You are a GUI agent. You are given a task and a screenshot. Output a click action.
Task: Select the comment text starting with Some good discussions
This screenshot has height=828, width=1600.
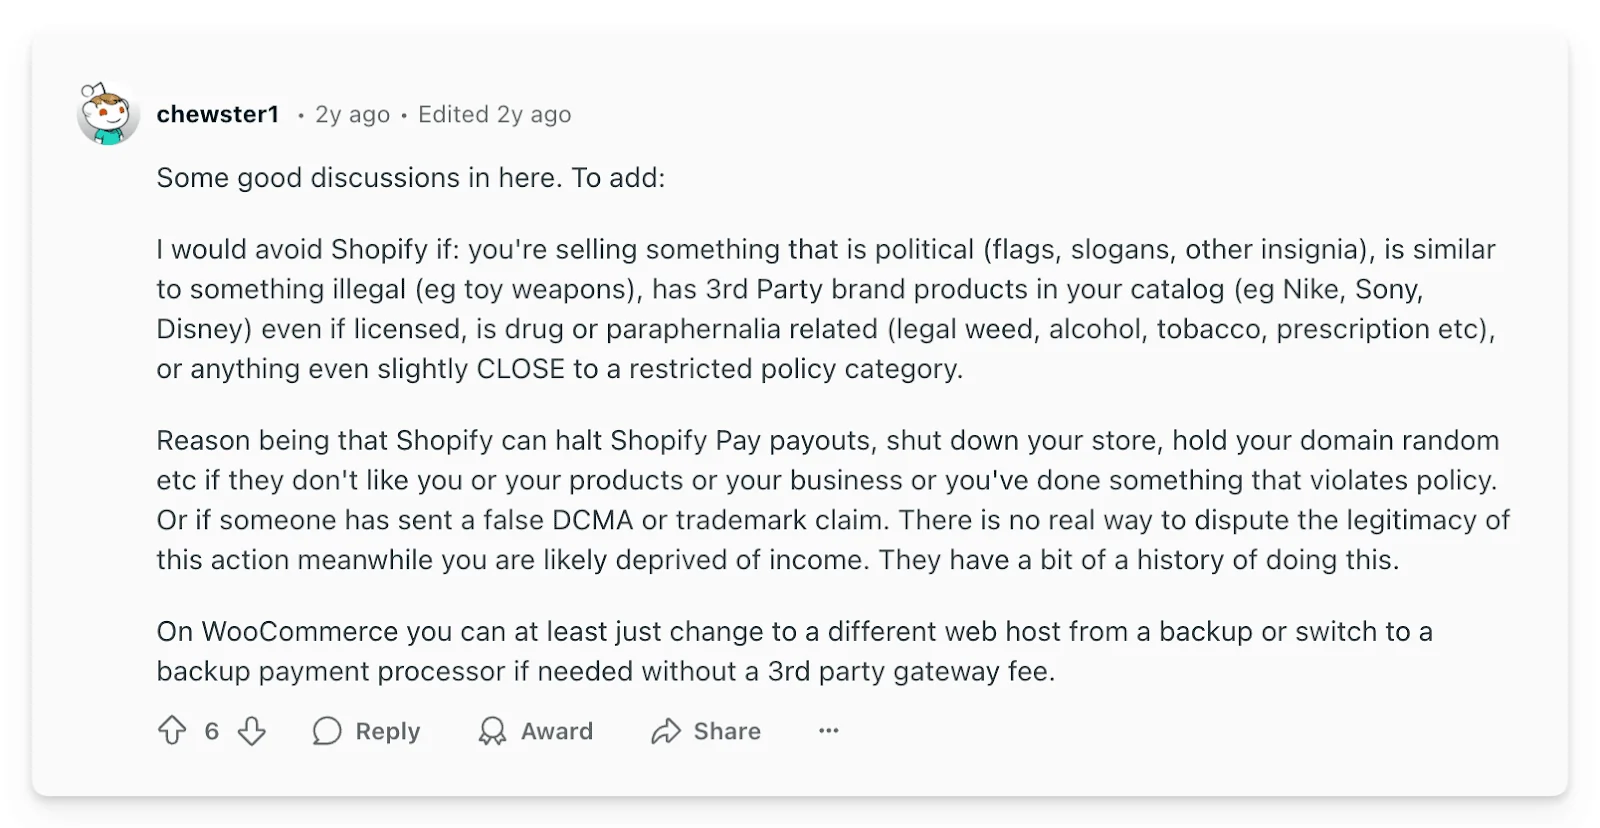(412, 178)
